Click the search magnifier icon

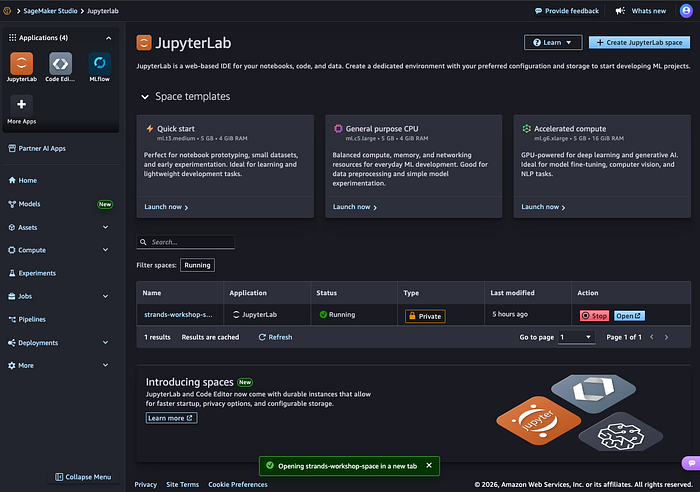[x=143, y=242]
